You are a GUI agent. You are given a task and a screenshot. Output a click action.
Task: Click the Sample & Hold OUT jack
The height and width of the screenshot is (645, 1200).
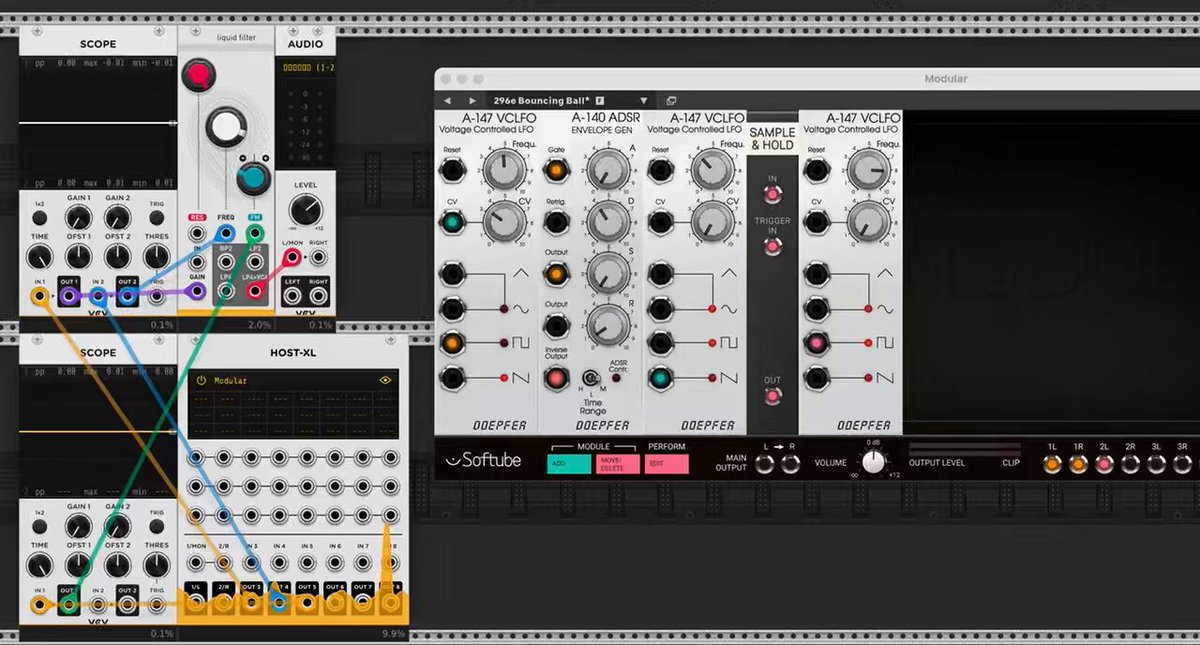(x=772, y=397)
